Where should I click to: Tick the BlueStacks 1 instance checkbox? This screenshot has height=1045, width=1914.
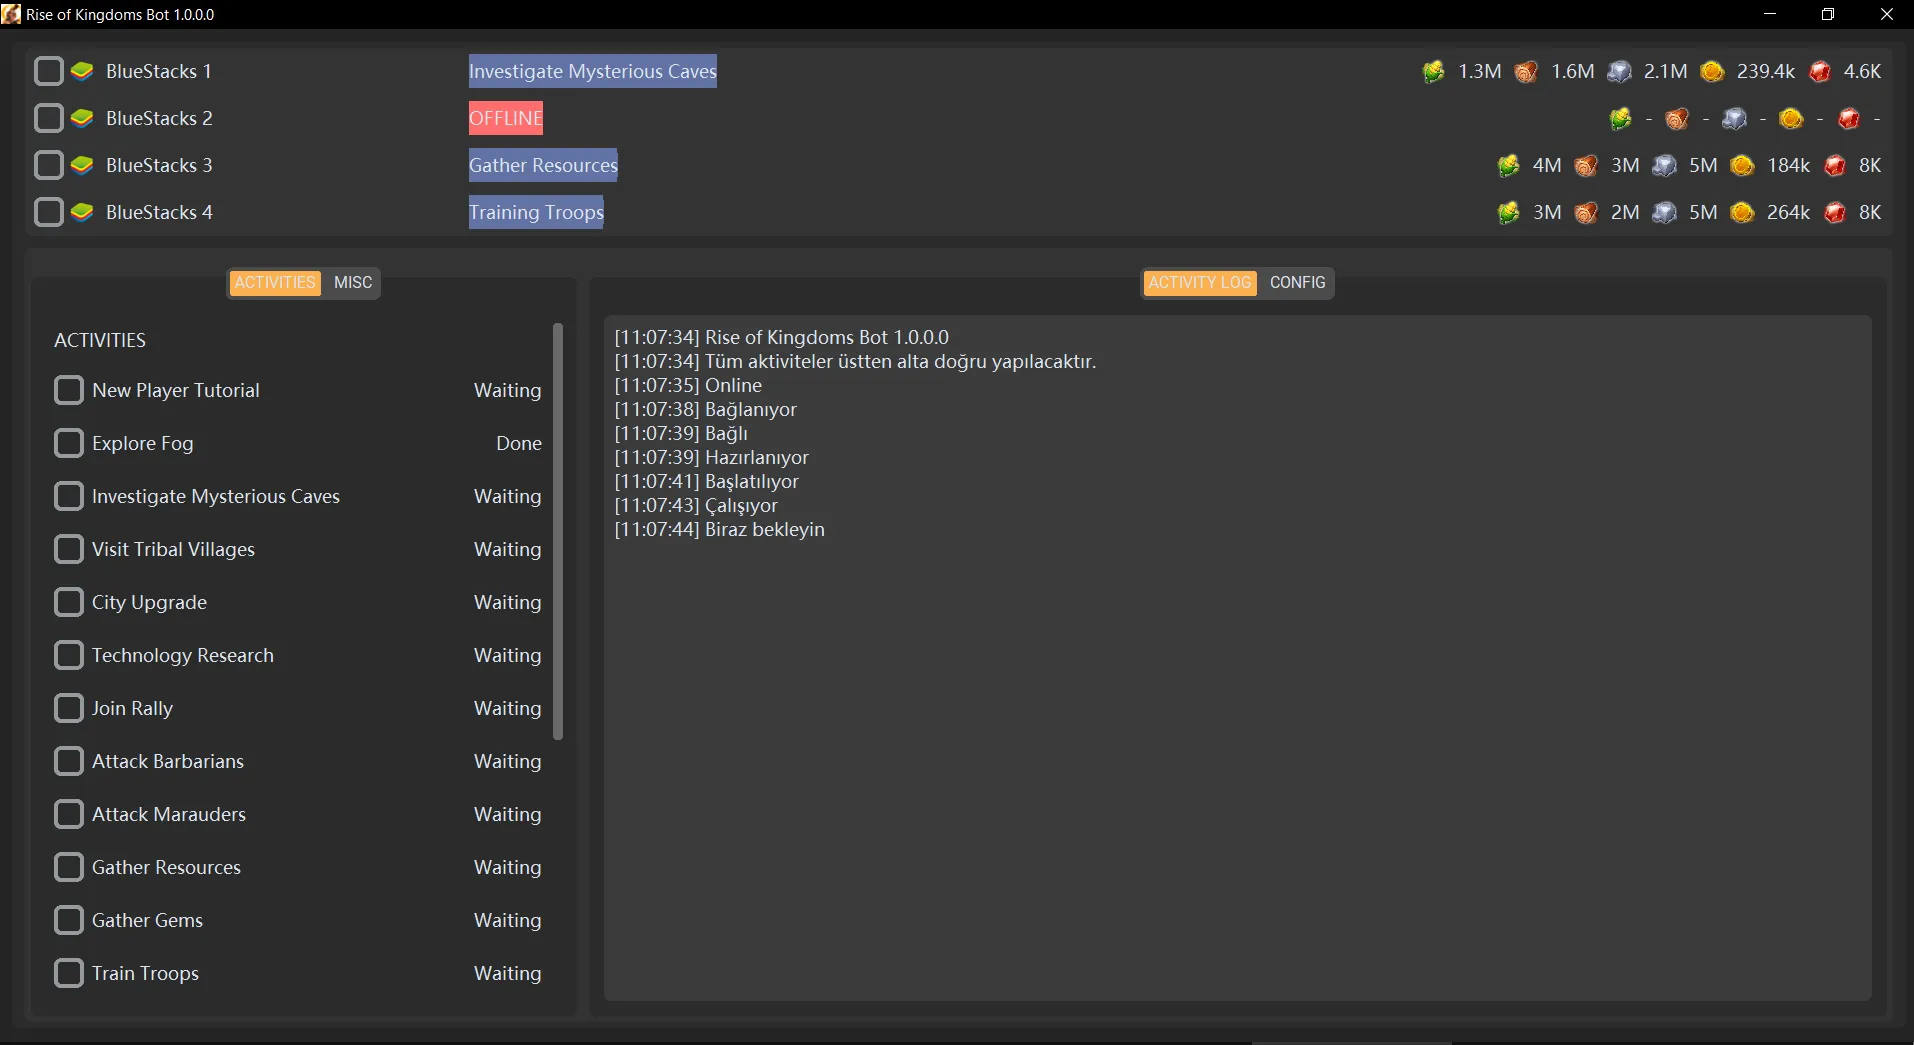pos(48,71)
